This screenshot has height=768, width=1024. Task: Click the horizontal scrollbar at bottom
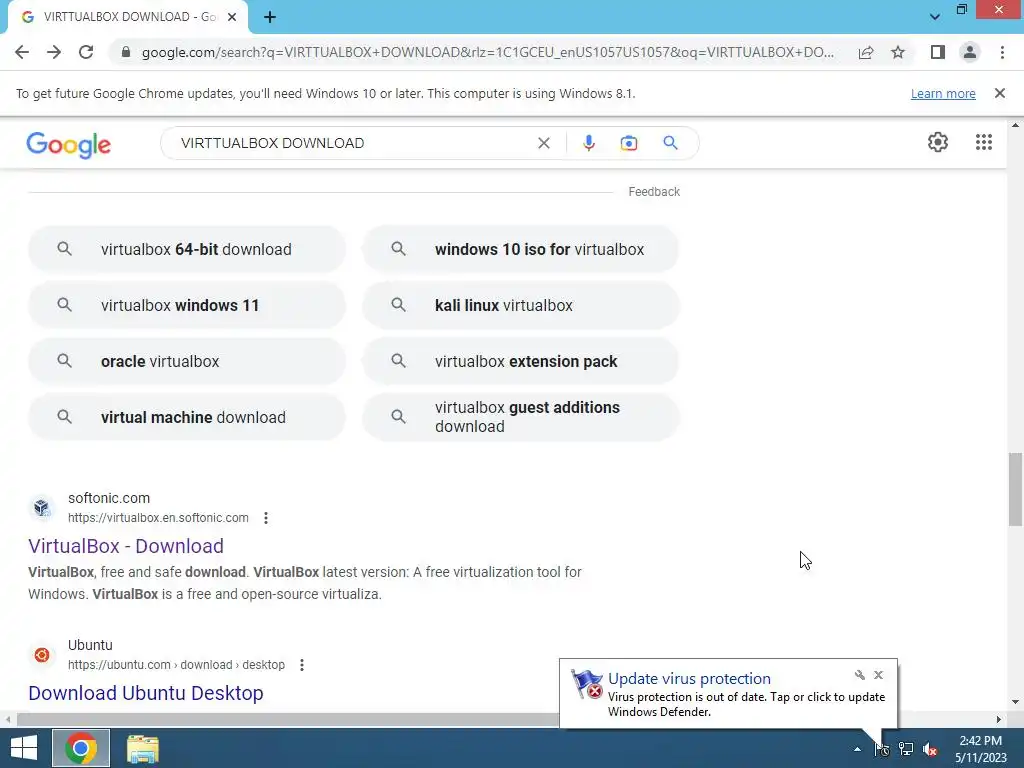coord(287,719)
